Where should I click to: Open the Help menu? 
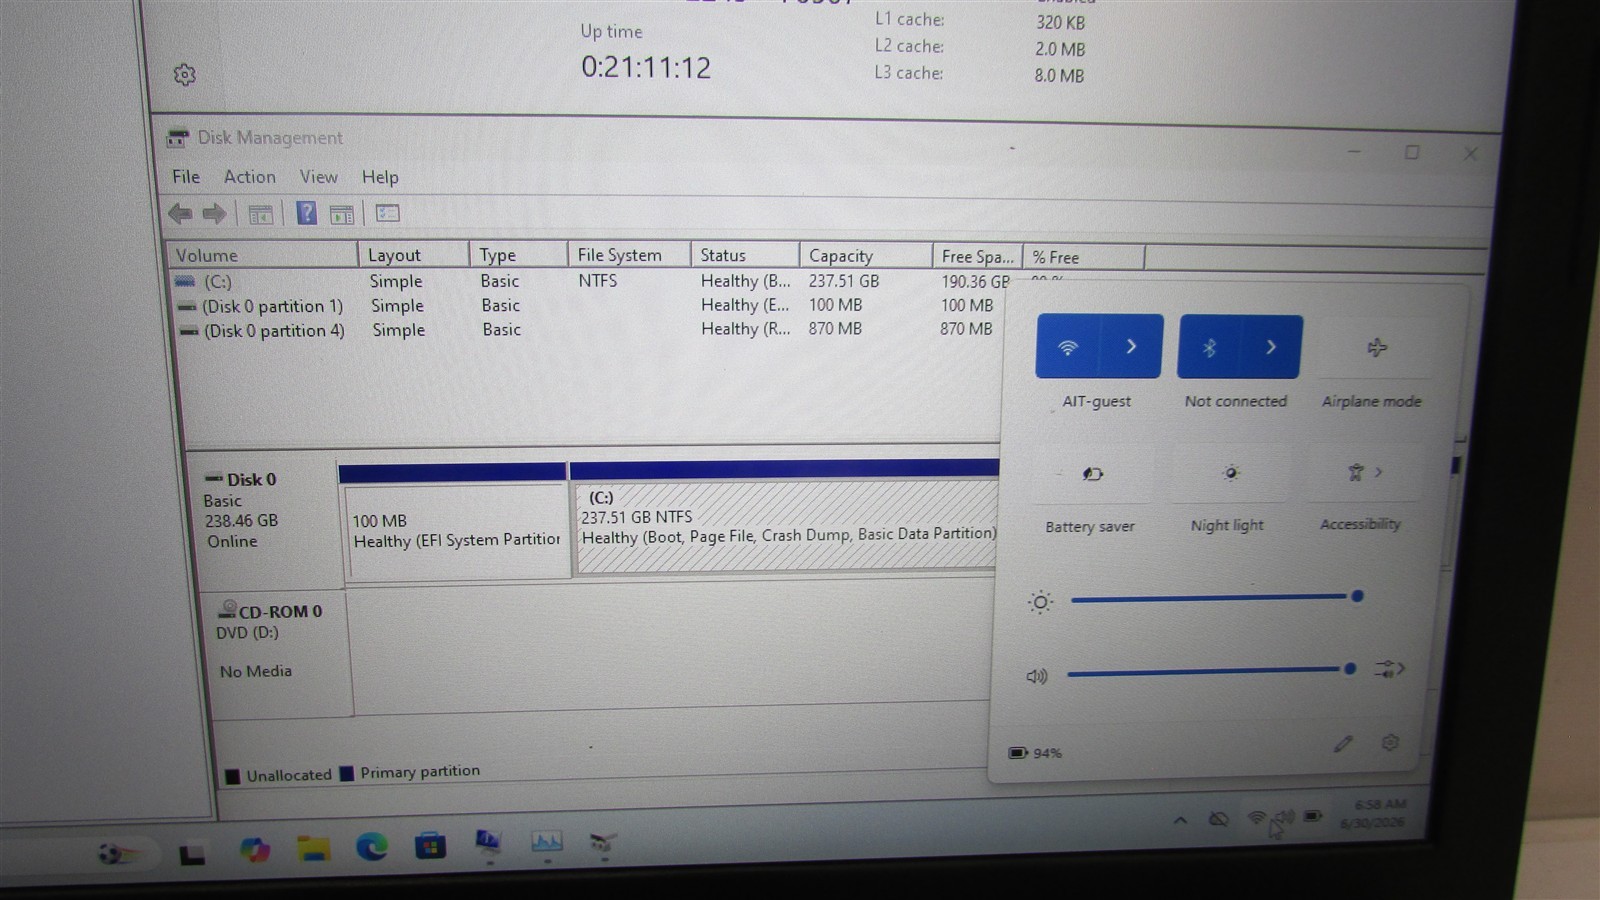380,177
